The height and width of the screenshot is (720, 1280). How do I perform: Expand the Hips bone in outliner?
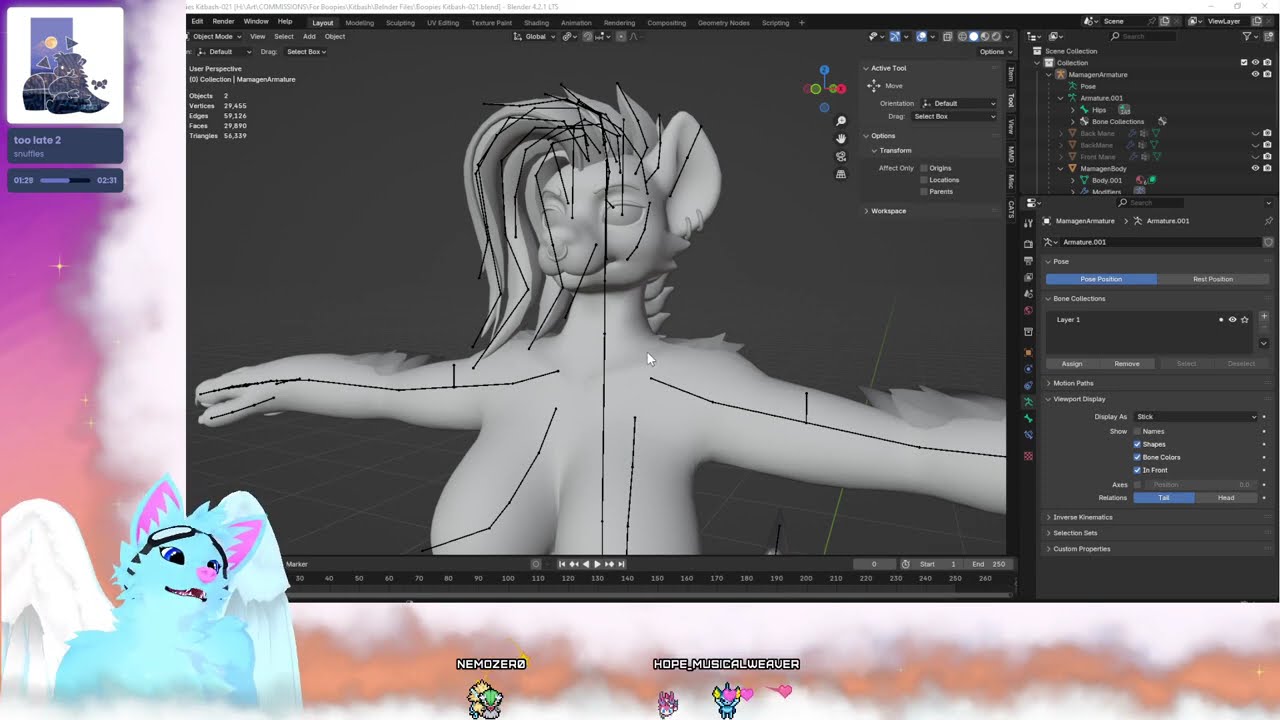coord(1072,110)
